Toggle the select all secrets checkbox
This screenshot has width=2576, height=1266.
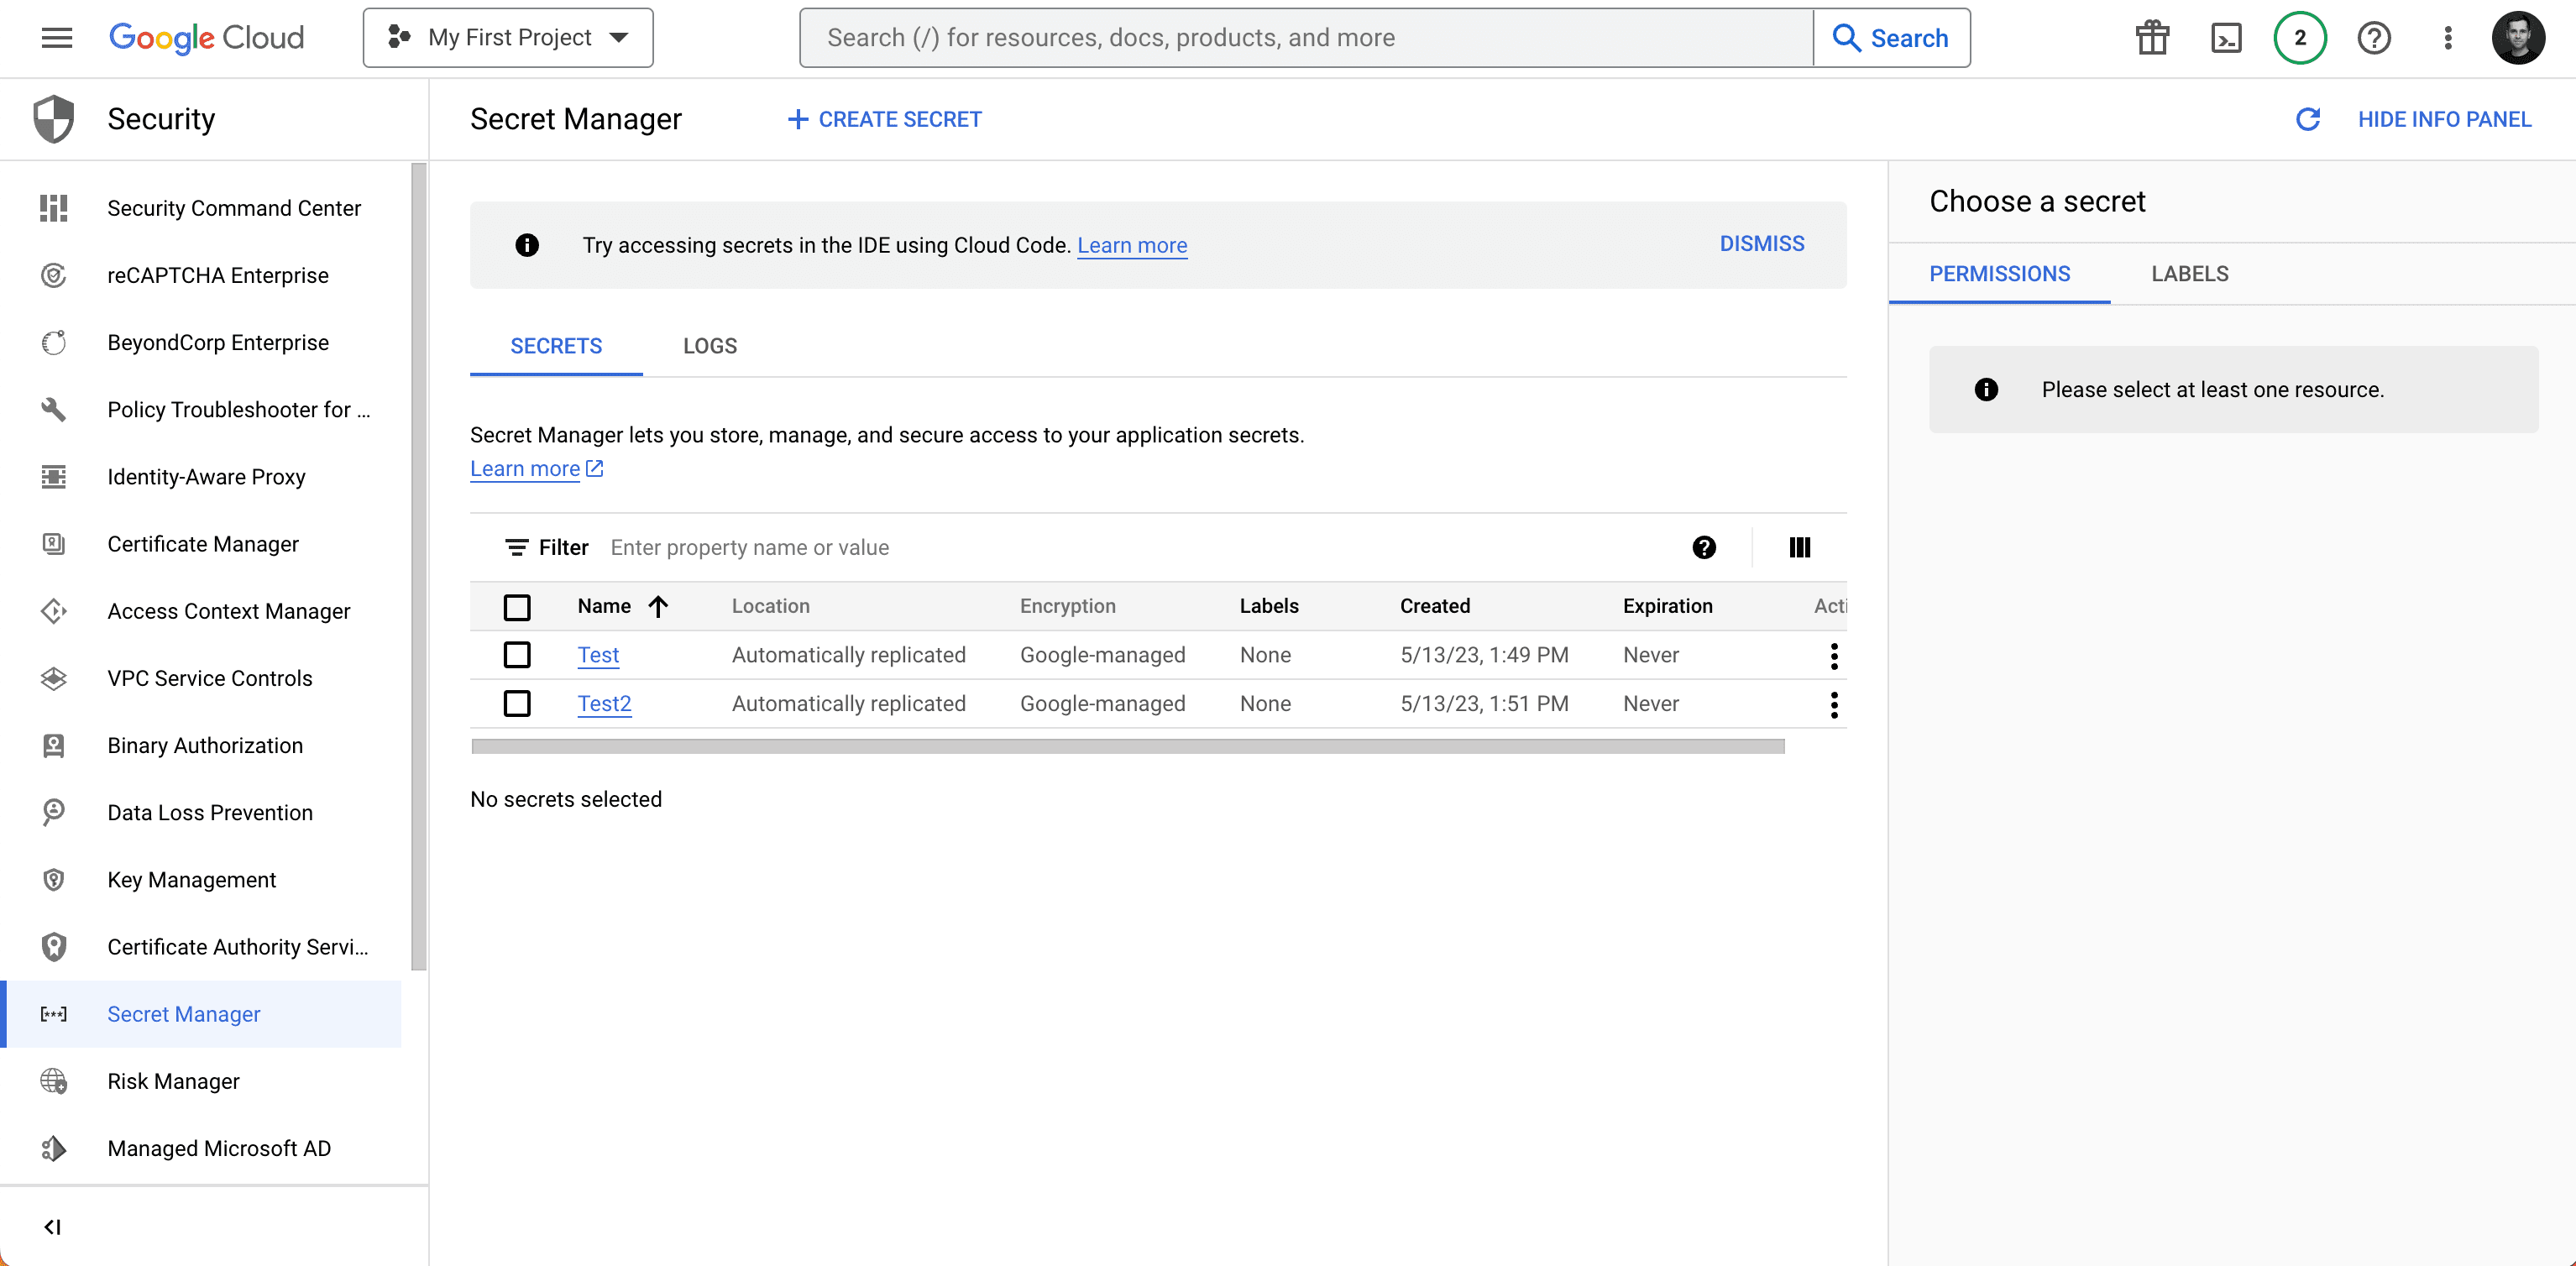click(x=517, y=606)
